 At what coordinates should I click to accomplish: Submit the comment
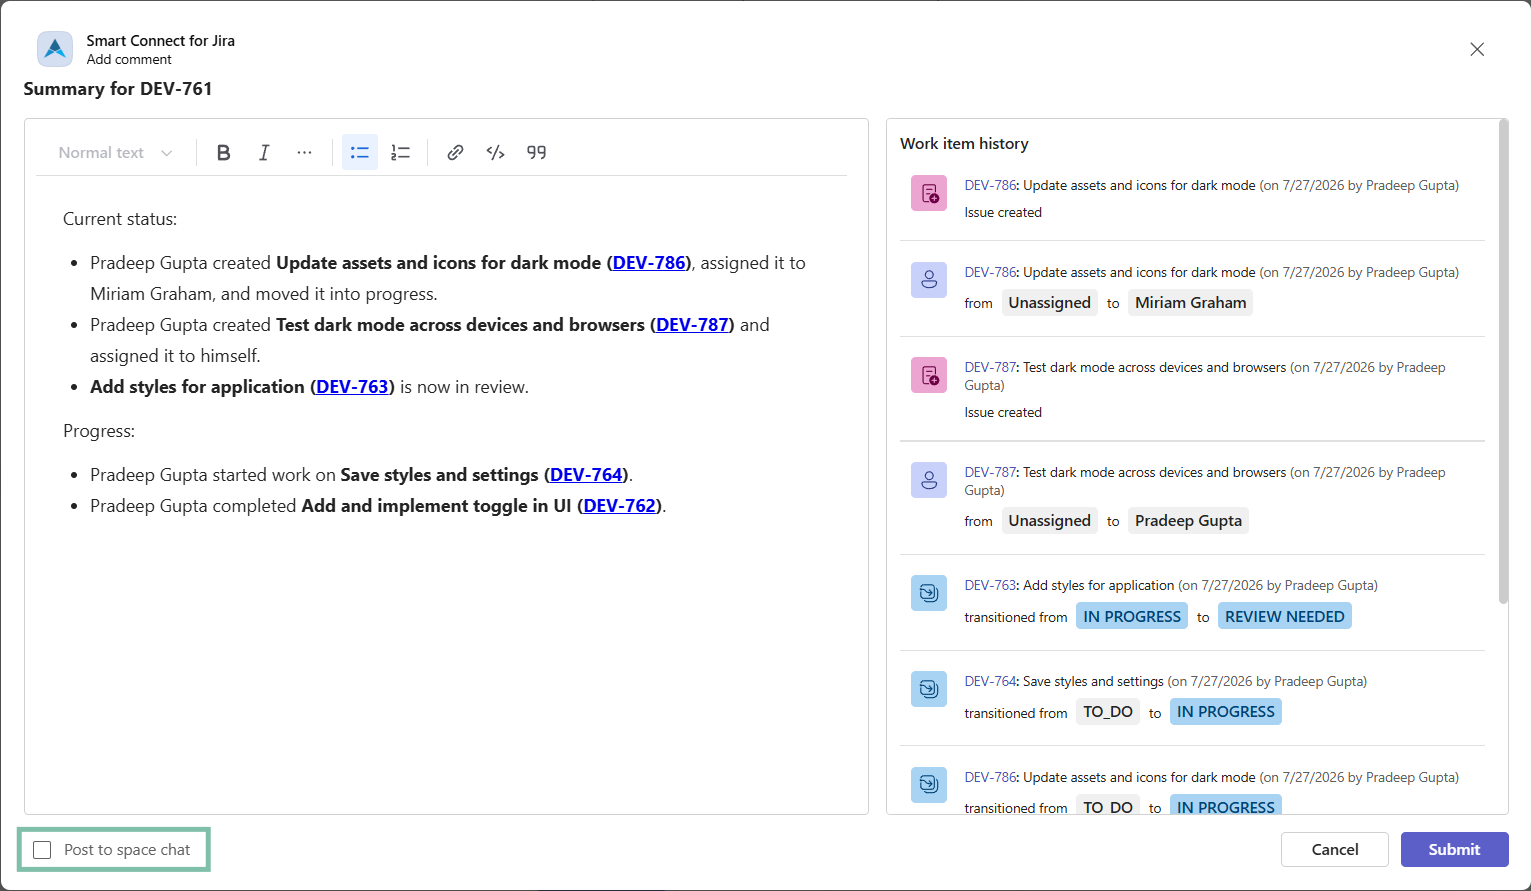point(1454,849)
